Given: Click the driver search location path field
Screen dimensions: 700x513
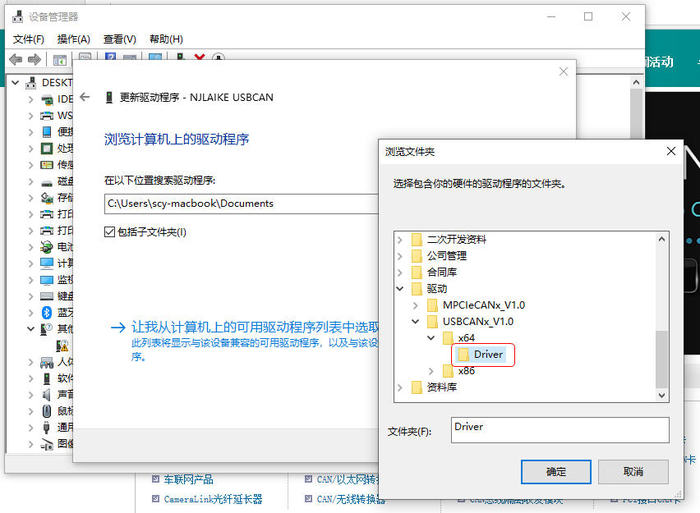Looking at the screenshot, I should [241, 204].
